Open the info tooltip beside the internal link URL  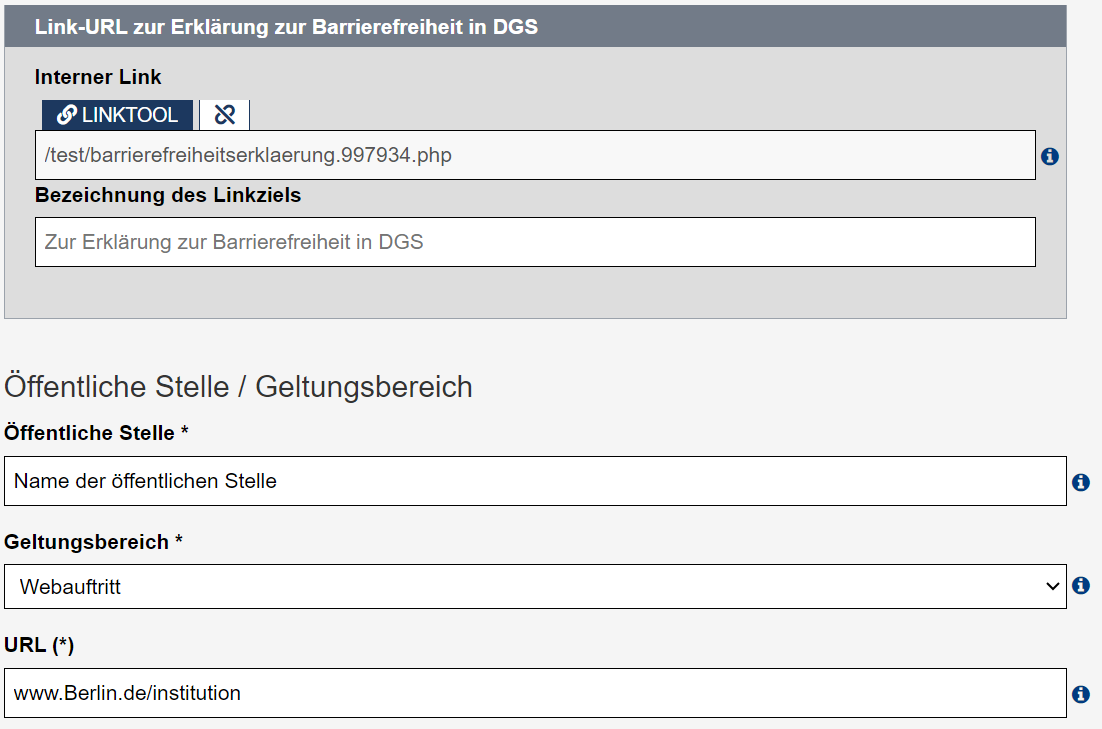(x=1049, y=155)
